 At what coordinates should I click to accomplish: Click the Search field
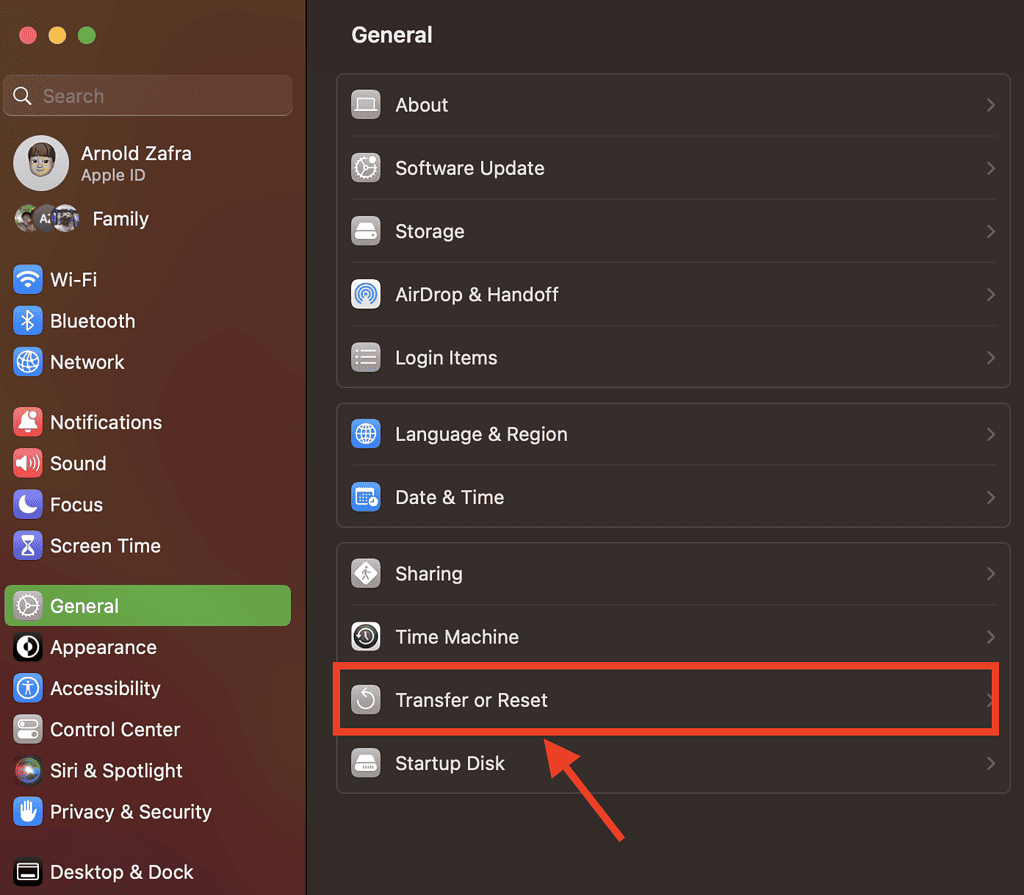tap(148, 95)
